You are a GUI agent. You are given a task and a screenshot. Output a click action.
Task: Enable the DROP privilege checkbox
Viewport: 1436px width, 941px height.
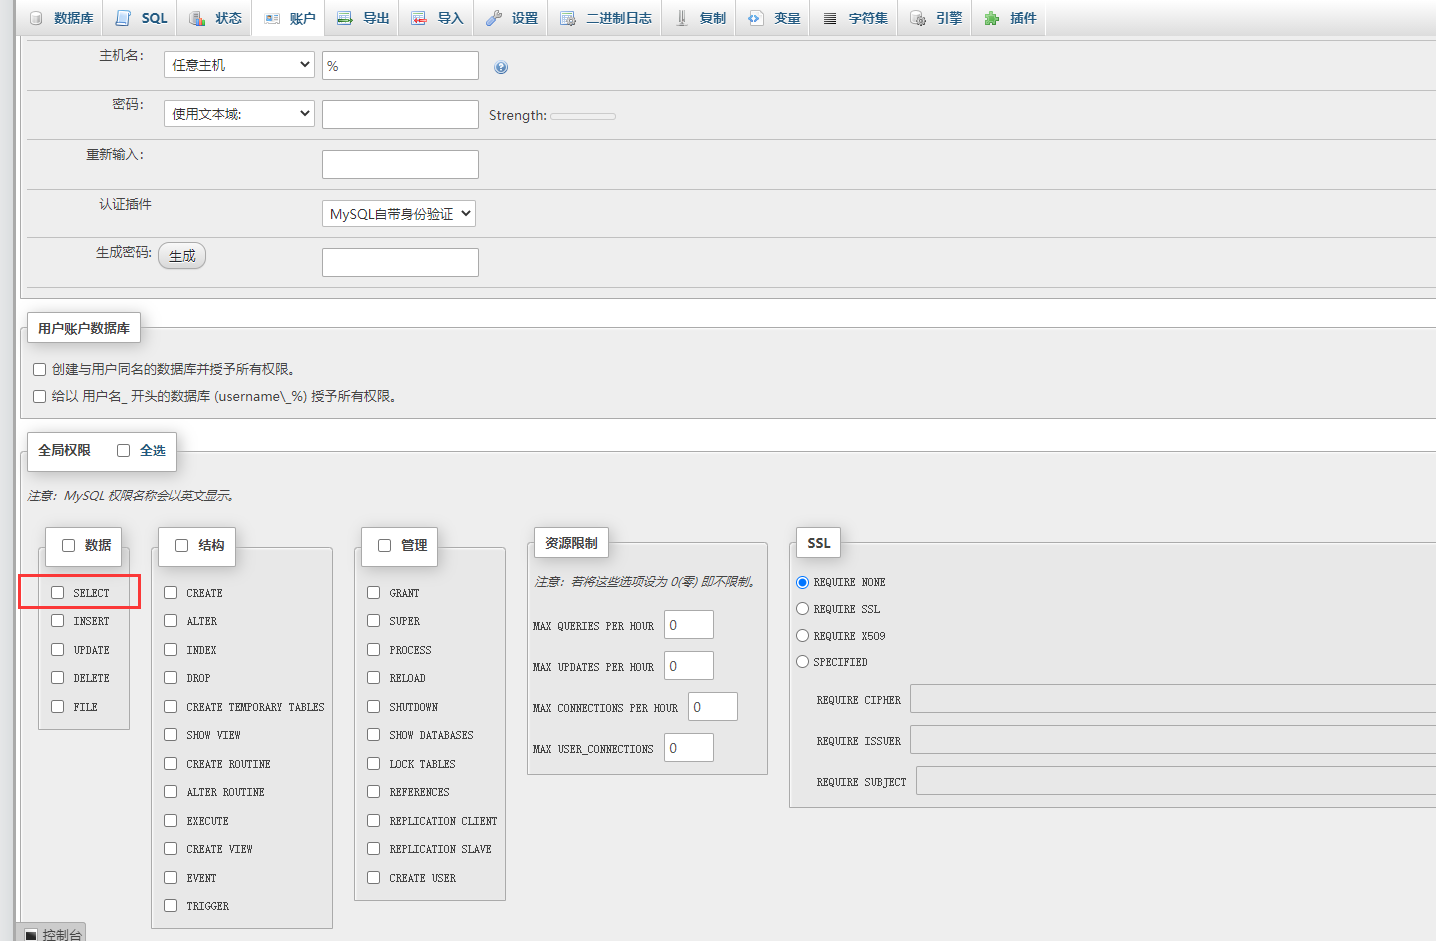(171, 678)
